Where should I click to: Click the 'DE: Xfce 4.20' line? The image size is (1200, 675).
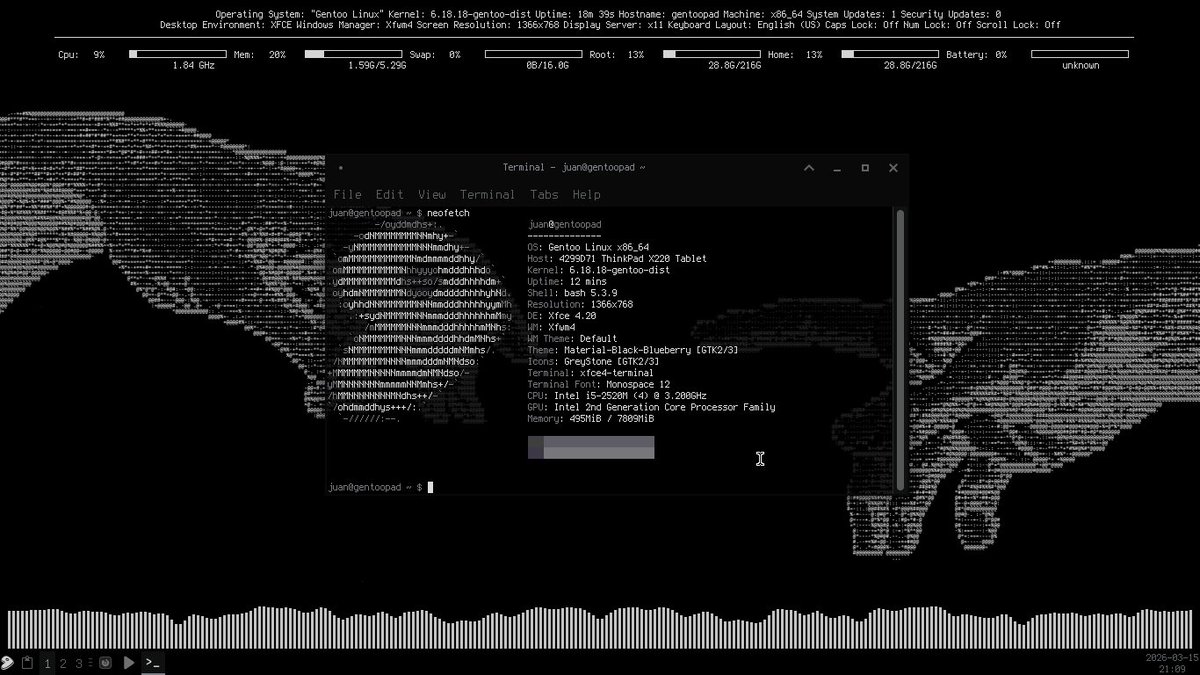(x=561, y=316)
